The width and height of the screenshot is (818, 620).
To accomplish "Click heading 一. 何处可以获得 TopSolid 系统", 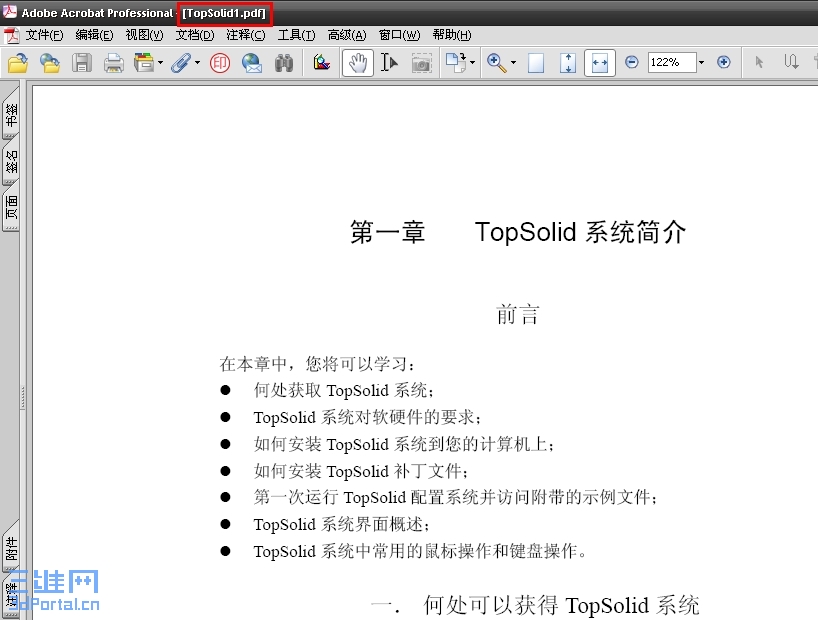I will click(535, 605).
